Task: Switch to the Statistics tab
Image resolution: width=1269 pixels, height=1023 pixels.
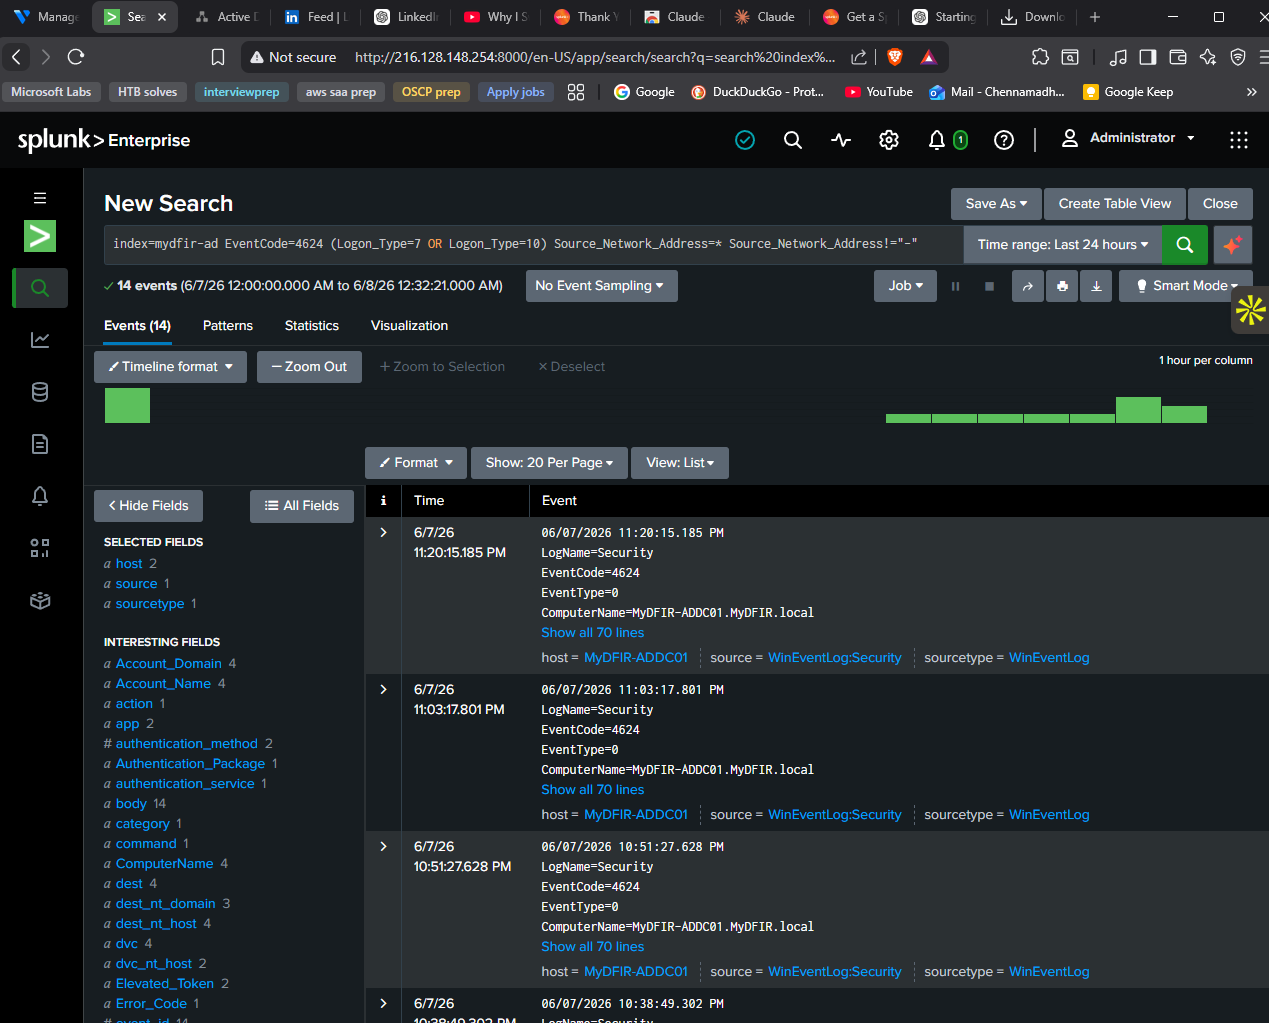Action: (x=312, y=326)
